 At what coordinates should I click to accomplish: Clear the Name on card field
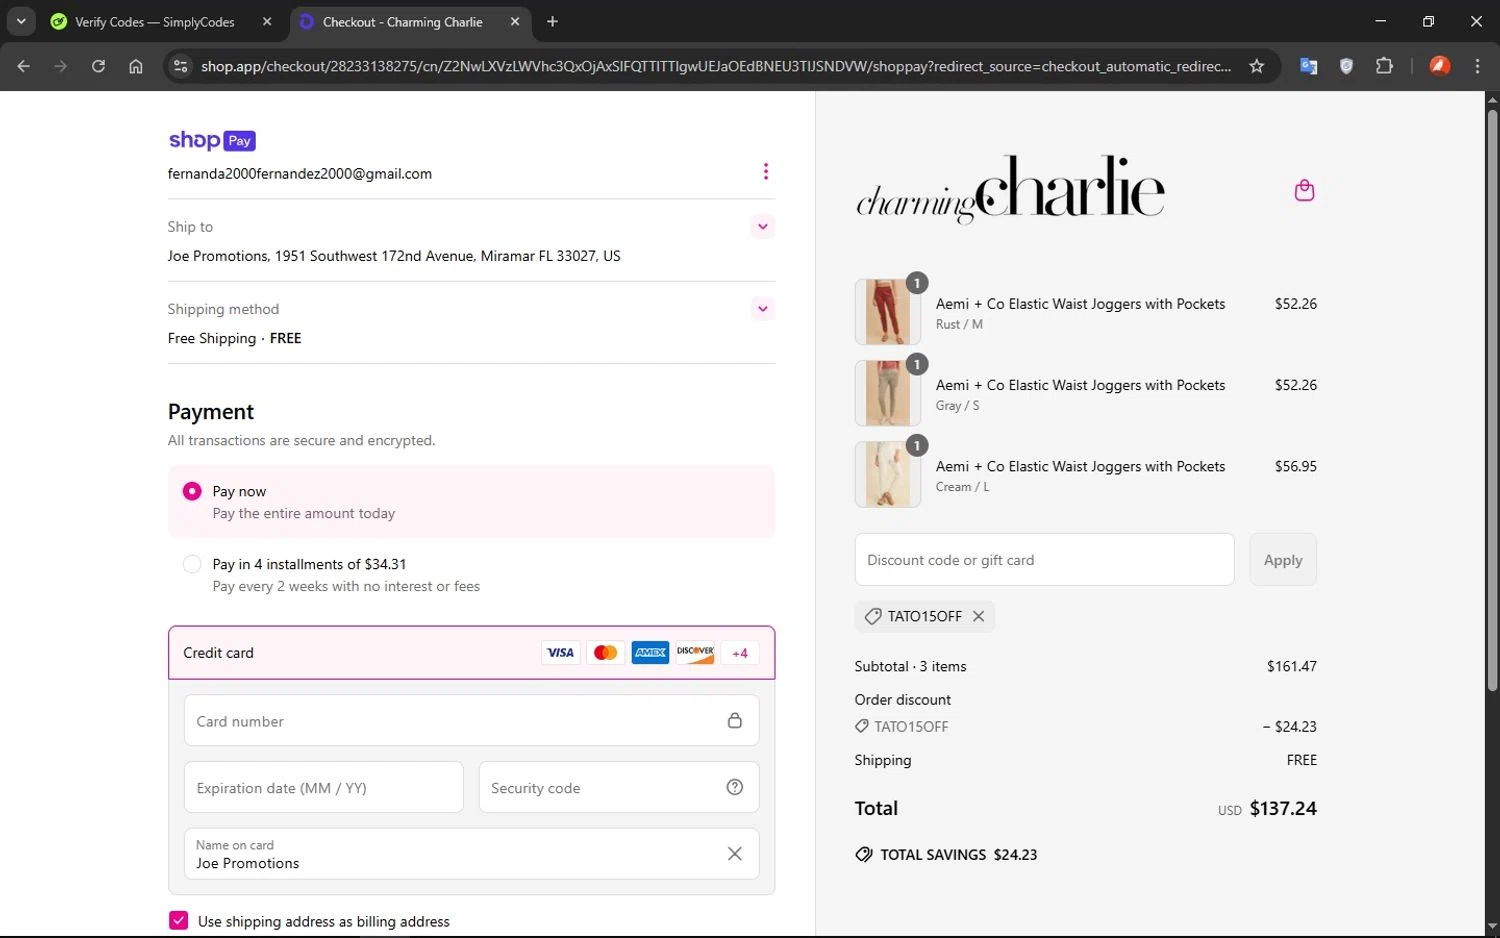735,853
